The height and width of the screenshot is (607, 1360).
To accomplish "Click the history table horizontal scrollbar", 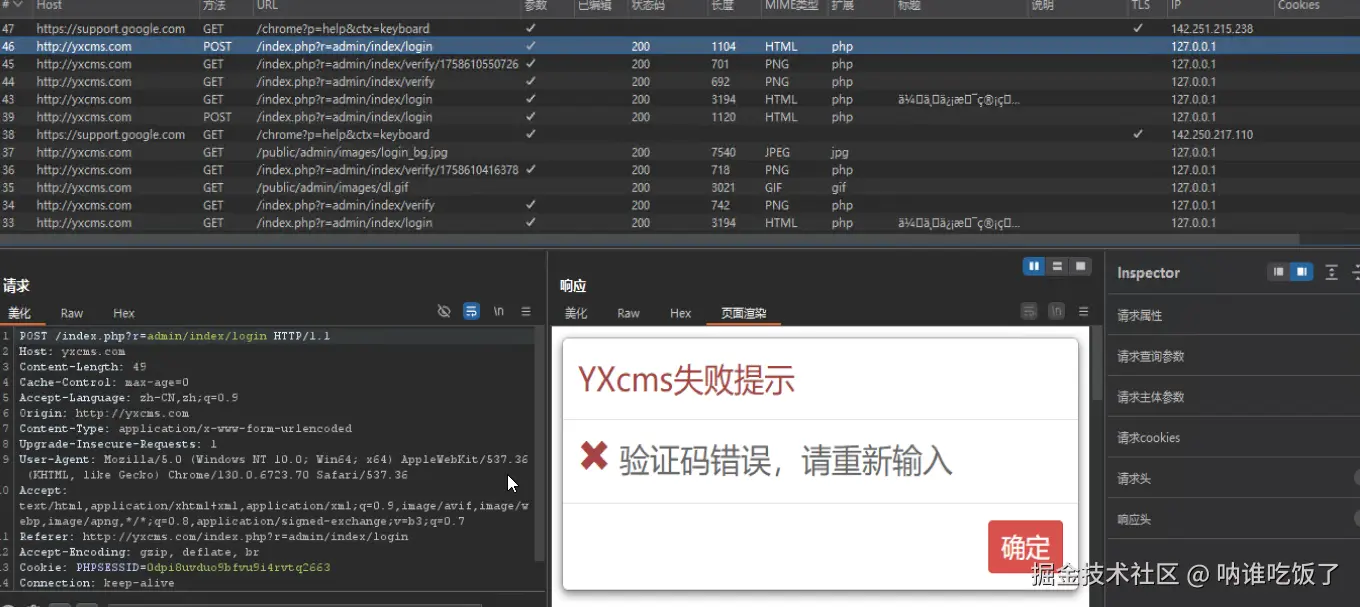I will (x=650, y=240).
